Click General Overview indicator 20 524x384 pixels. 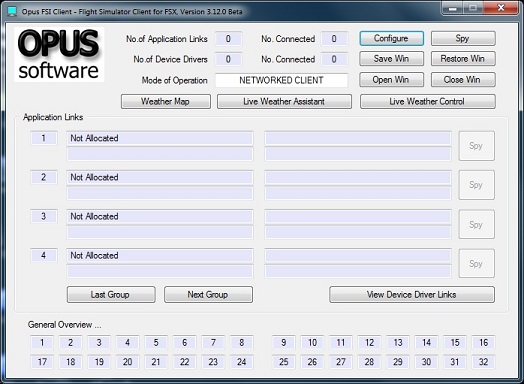click(127, 362)
